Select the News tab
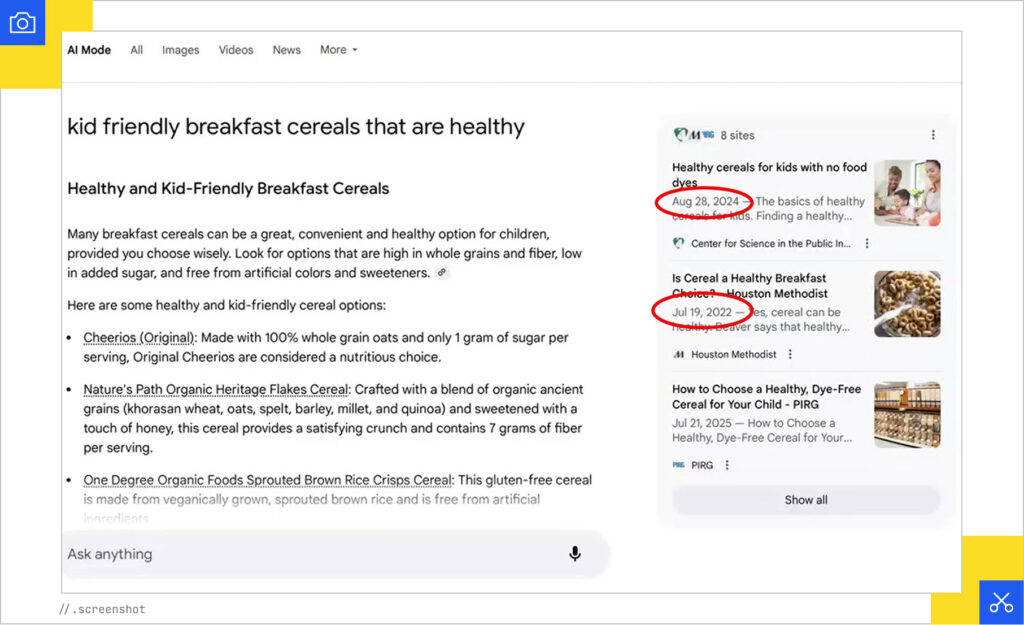The width and height of the screenshot is (1024, 625). coord(287,50)
